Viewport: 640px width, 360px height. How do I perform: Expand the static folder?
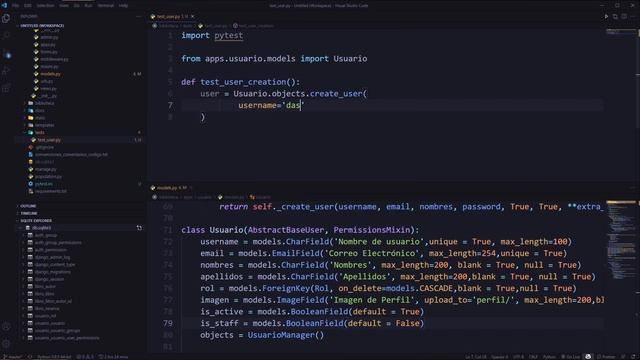point(25,118)
